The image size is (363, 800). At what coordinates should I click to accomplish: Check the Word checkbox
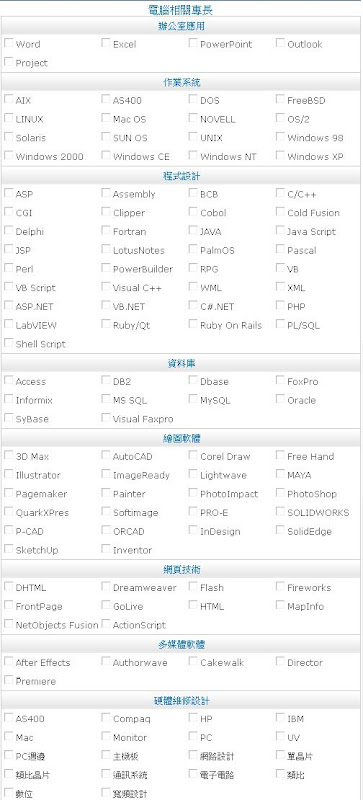8,43
